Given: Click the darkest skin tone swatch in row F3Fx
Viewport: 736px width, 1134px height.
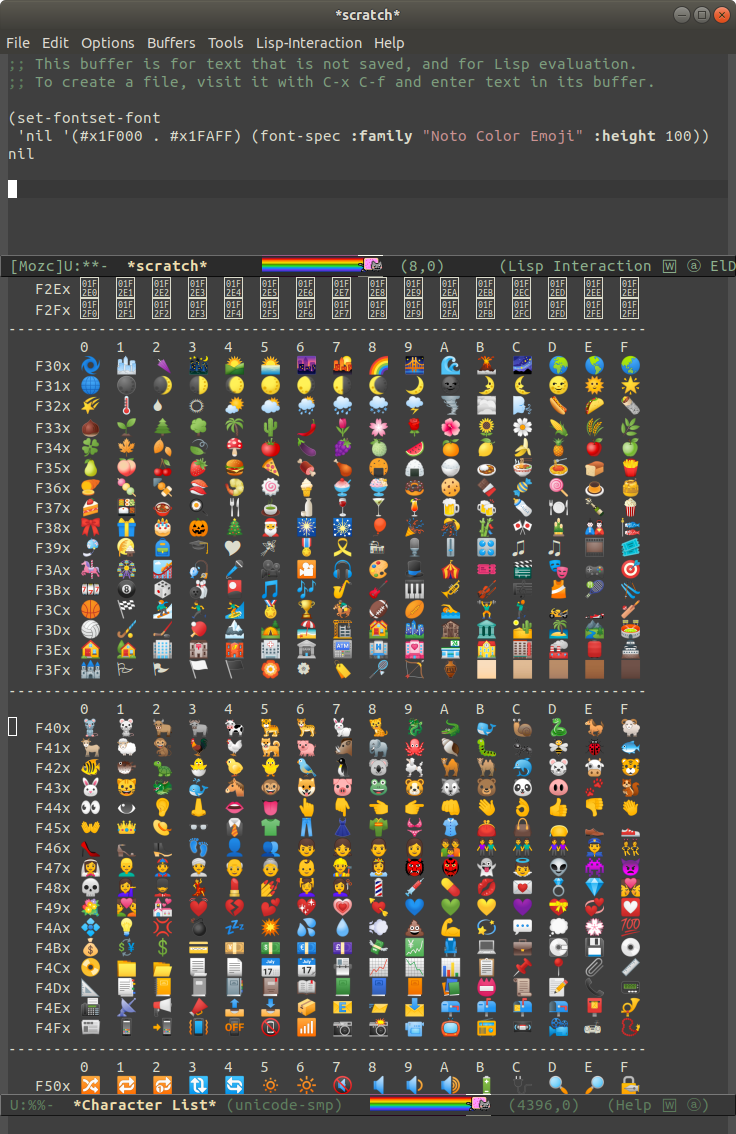Looking at the screenshot, I should click(x=630, y=670).
